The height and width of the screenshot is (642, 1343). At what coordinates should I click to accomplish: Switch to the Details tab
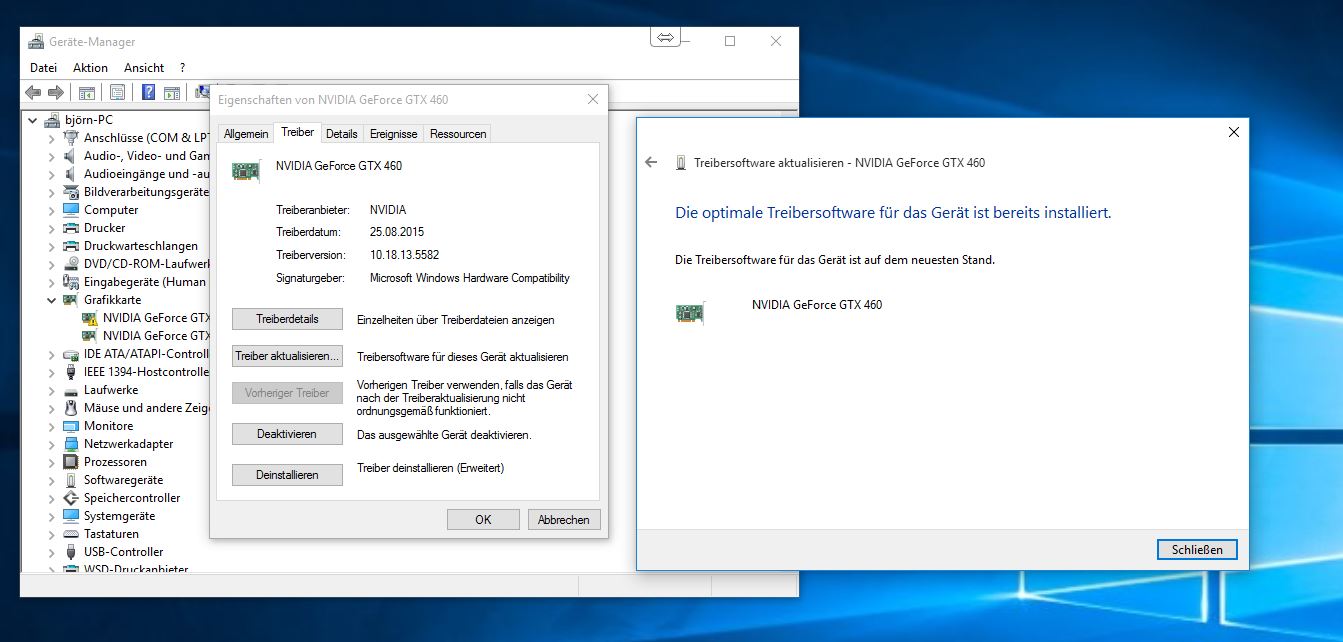click(x=341, y=134)
